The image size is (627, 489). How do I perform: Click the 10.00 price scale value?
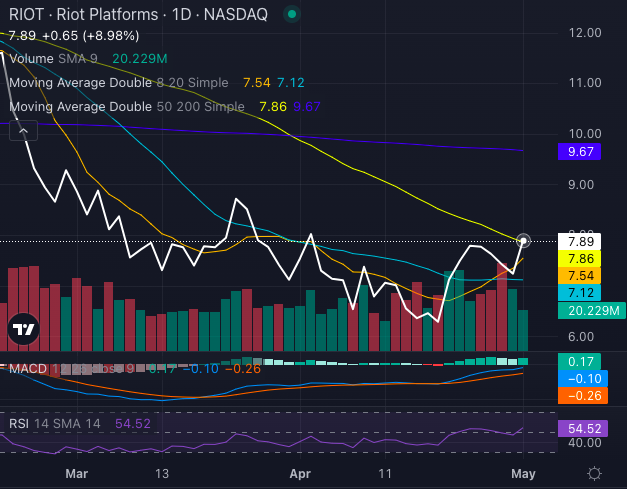(x=585, y=134)
